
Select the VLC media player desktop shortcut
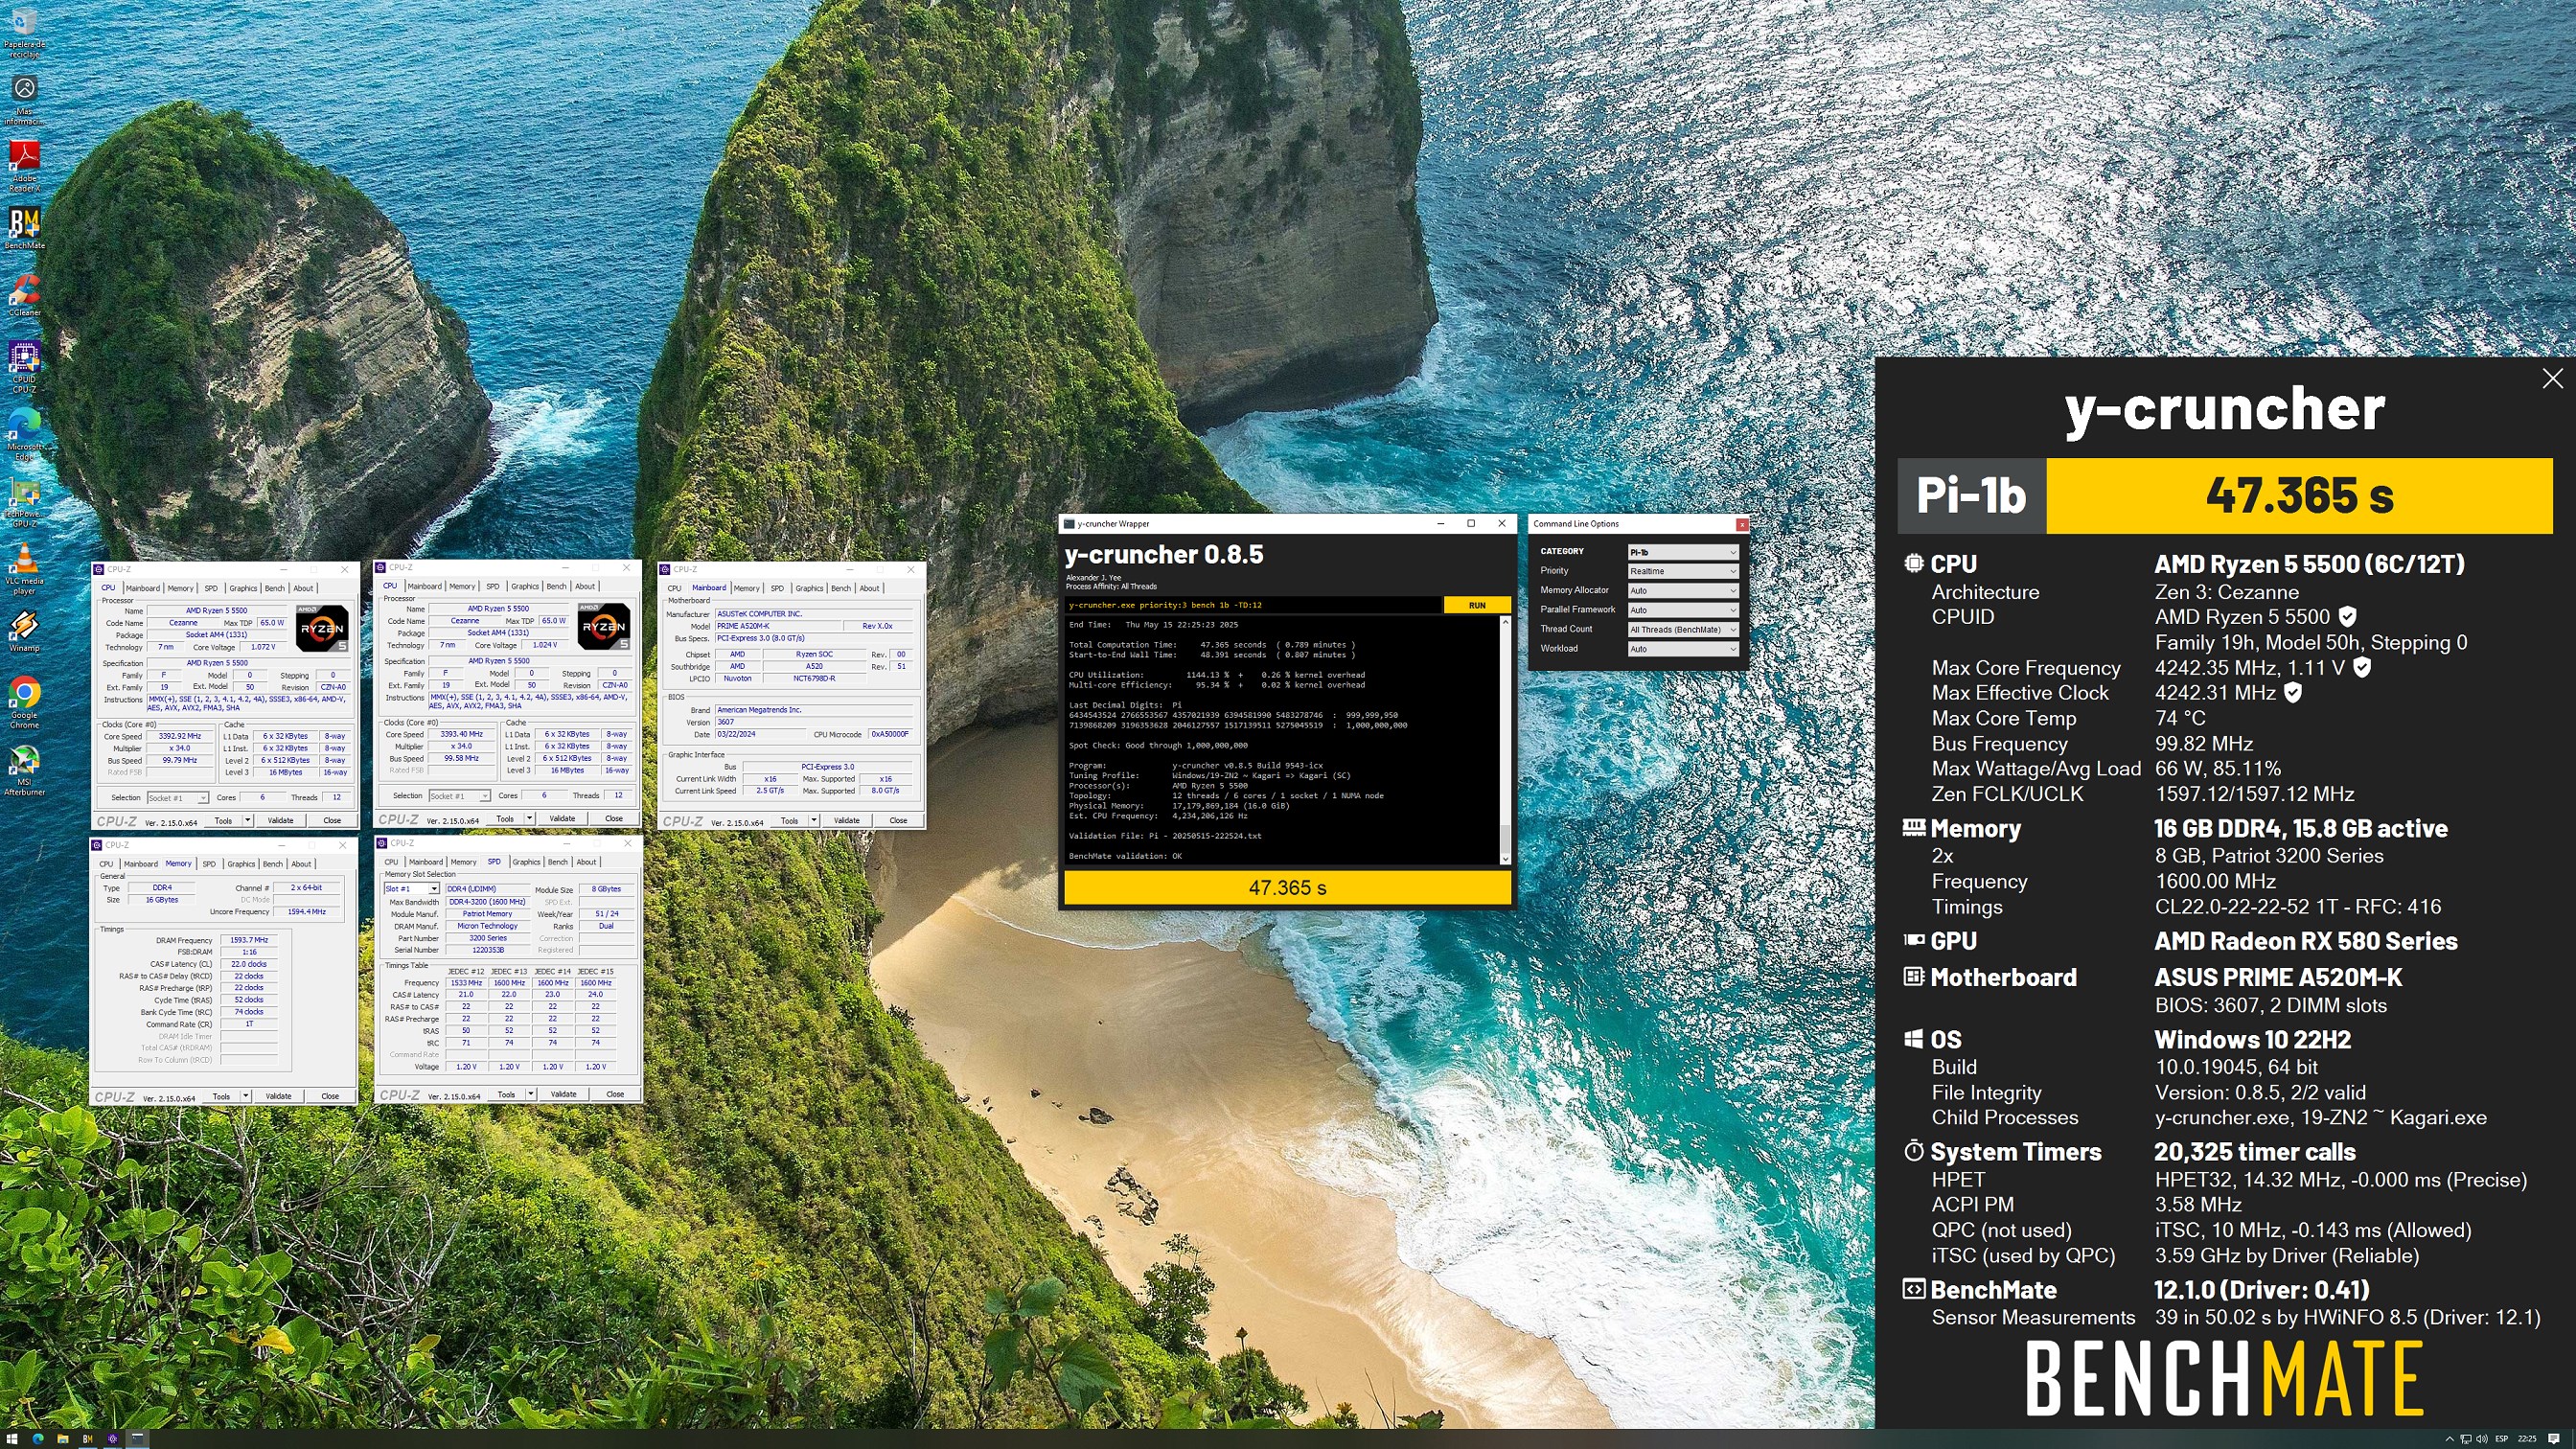pos(24,569)
